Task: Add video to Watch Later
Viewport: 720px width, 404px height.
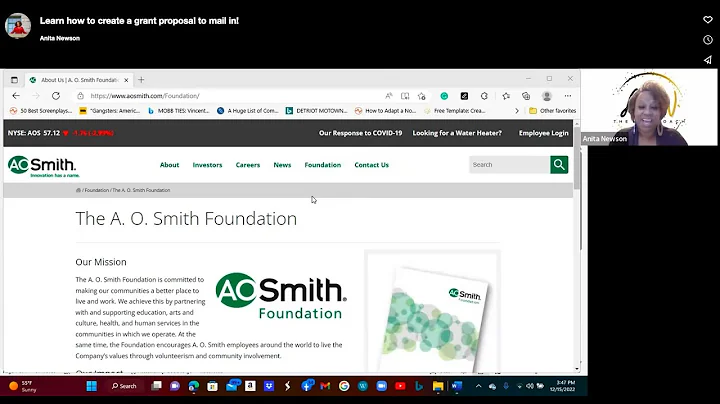Action: 708,40
